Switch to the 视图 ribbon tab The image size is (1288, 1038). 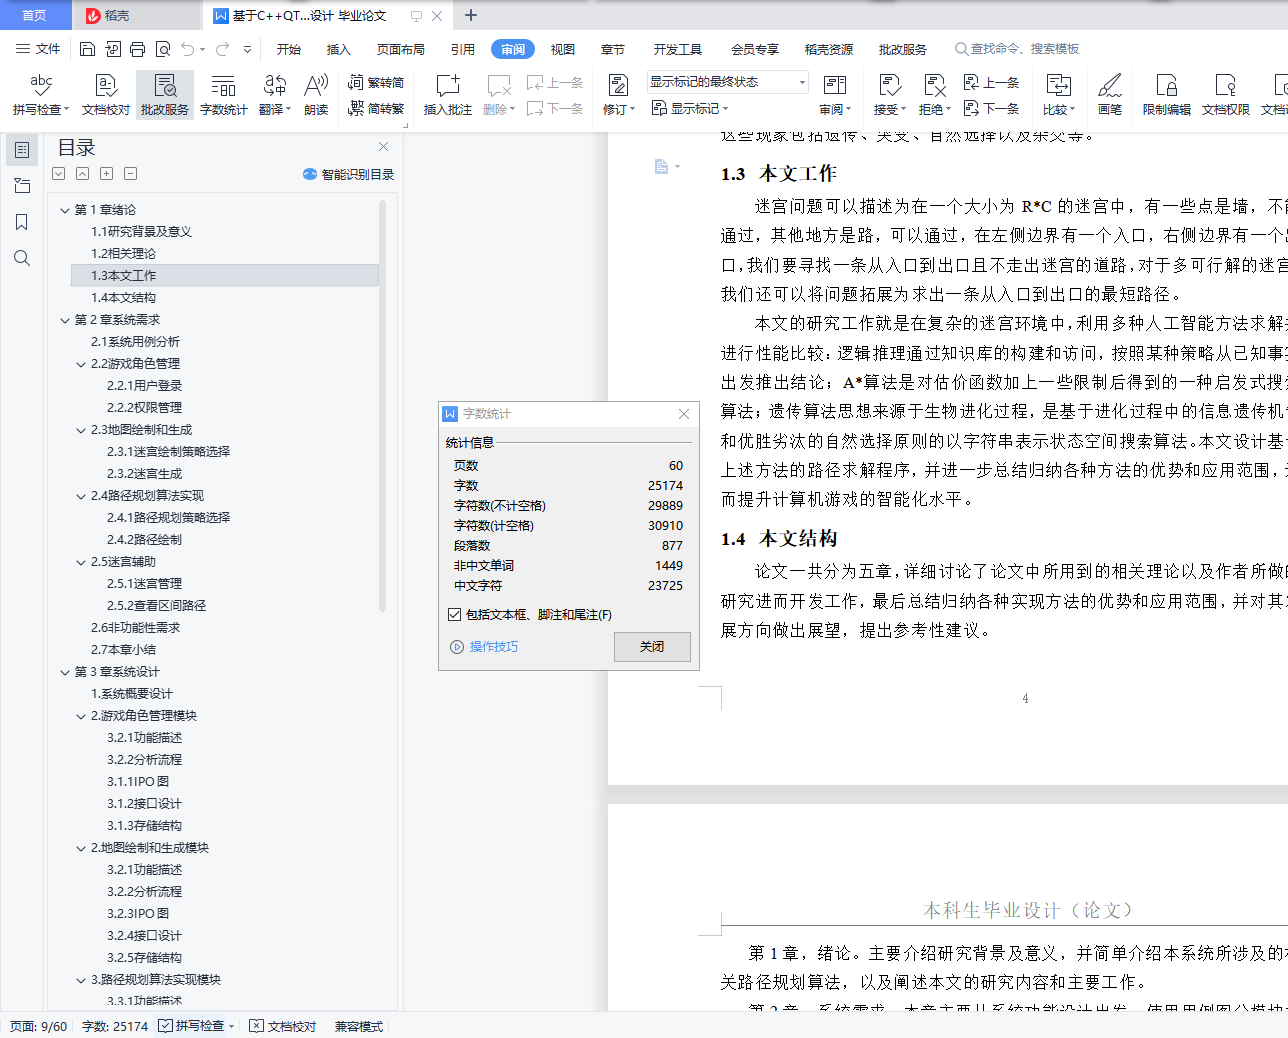(563, 49)
